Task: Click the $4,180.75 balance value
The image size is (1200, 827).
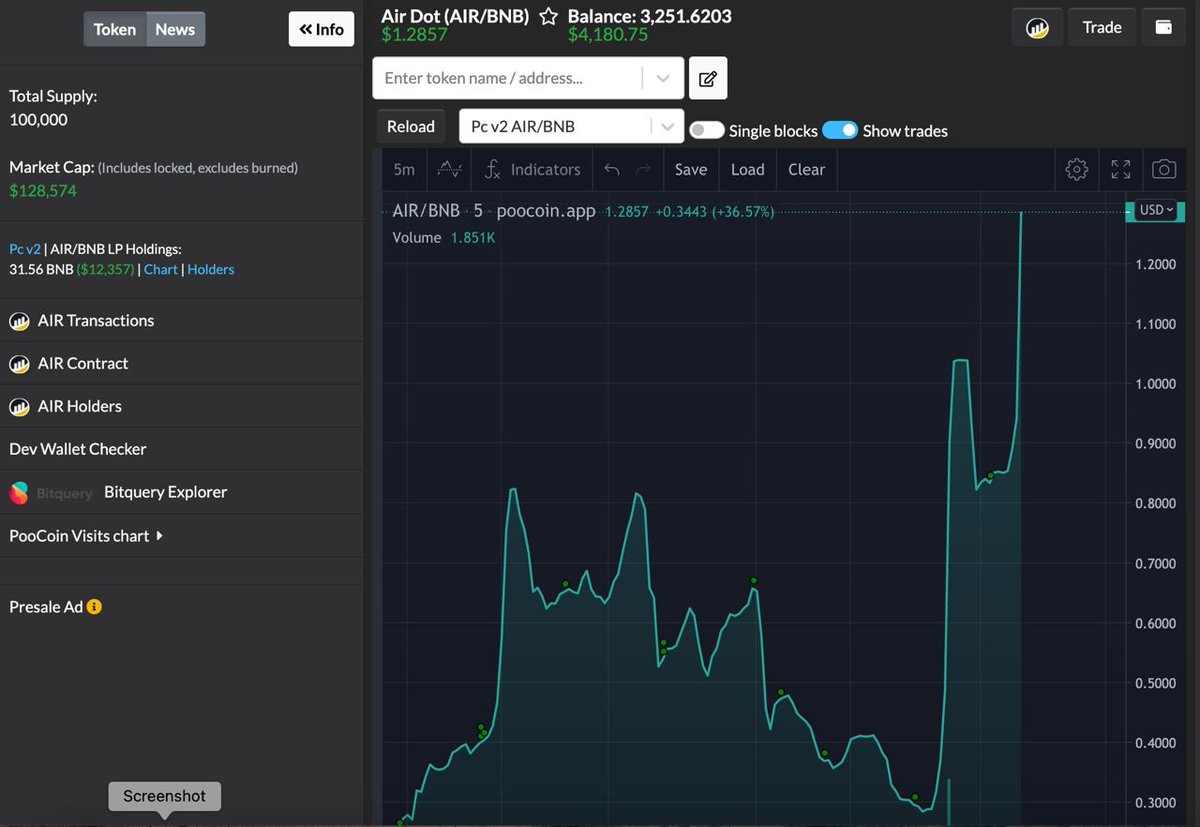Action: (608, 36)
